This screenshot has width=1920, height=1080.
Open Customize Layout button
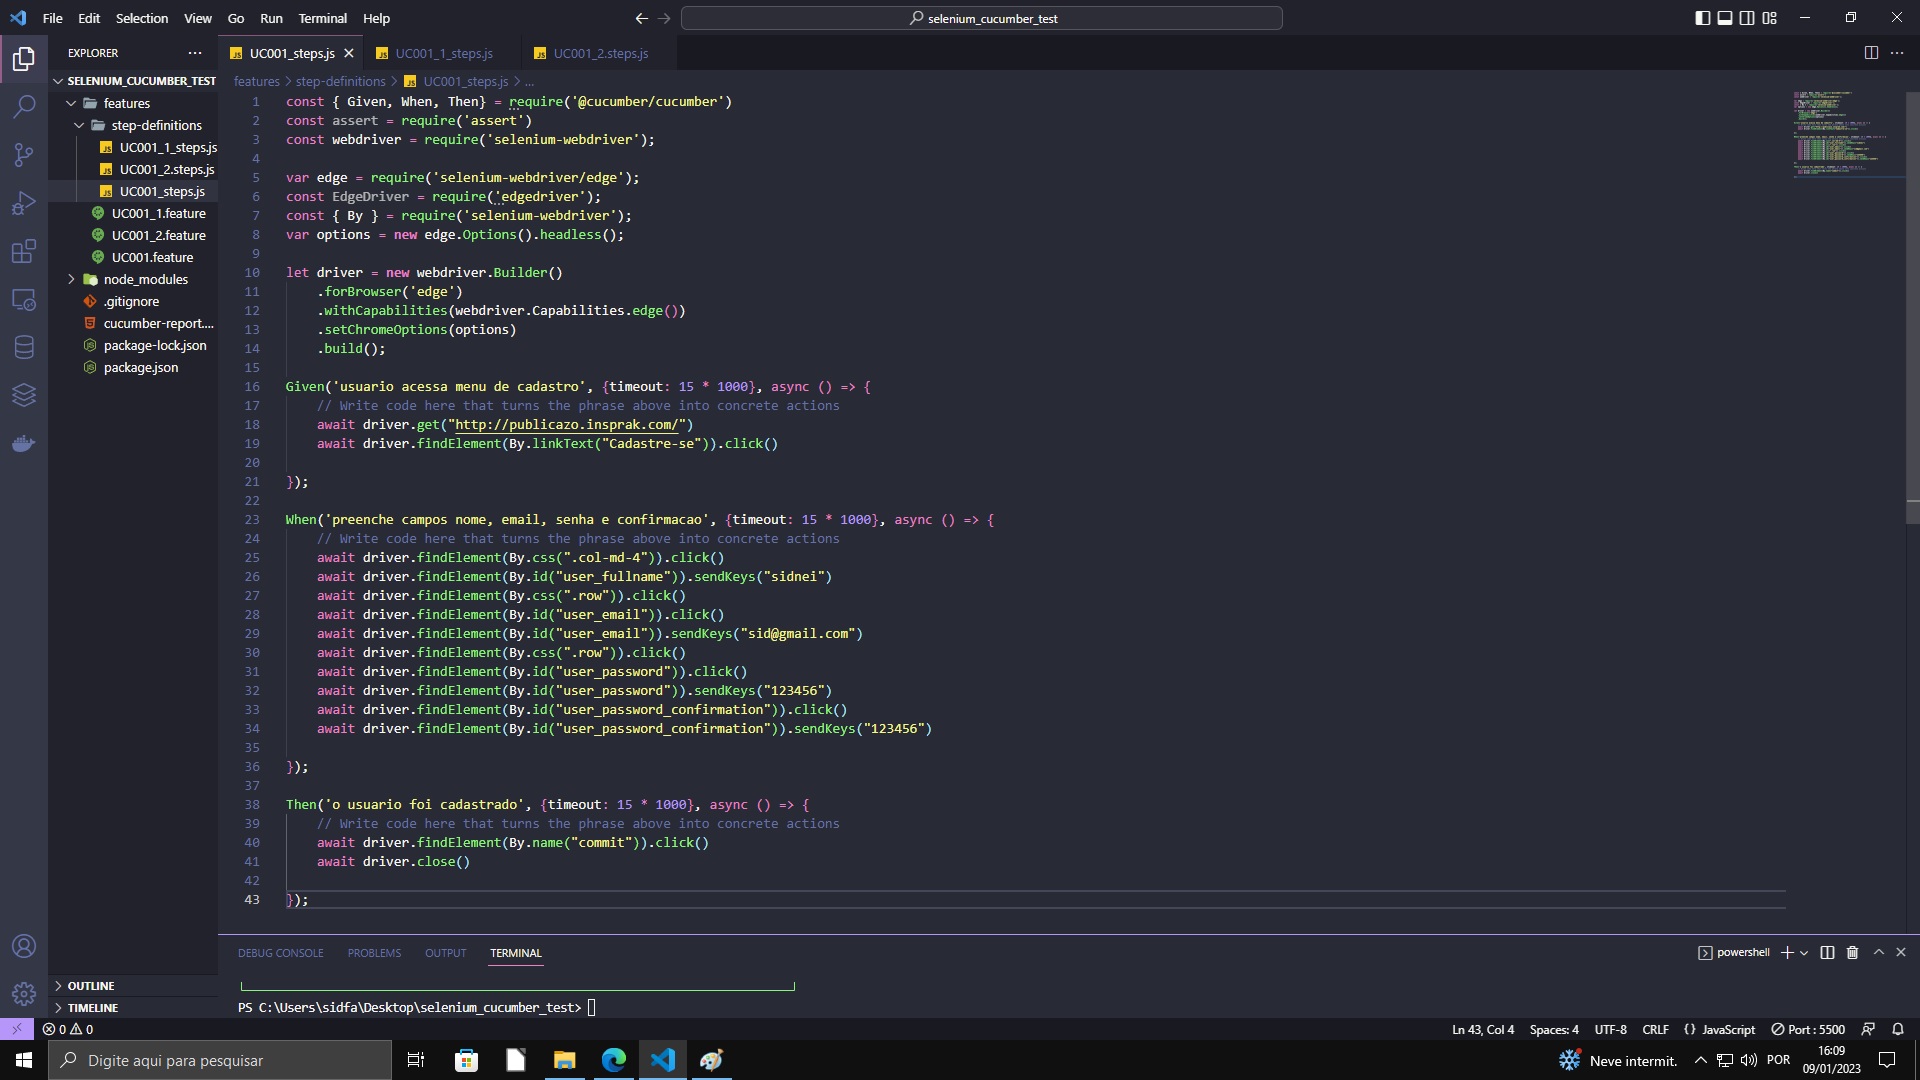[1769, 18]
